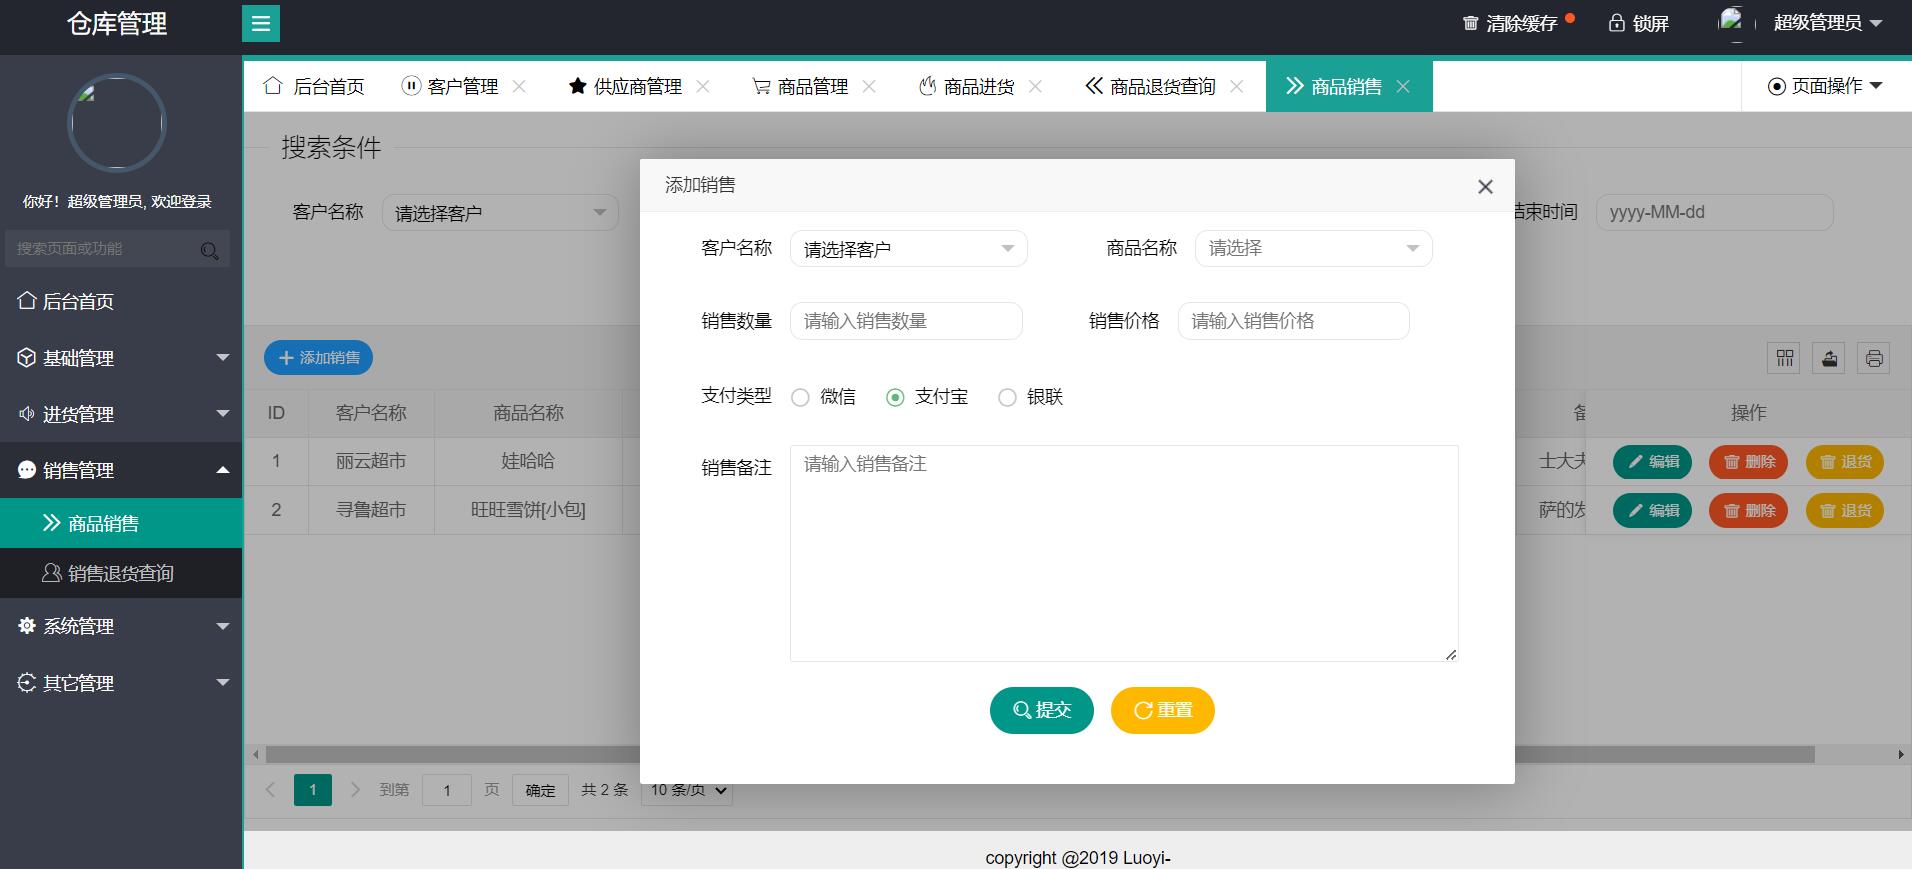The image size is (1912, 869).
Task: Select 银联 payment type
Action: tap(1031, 397)
